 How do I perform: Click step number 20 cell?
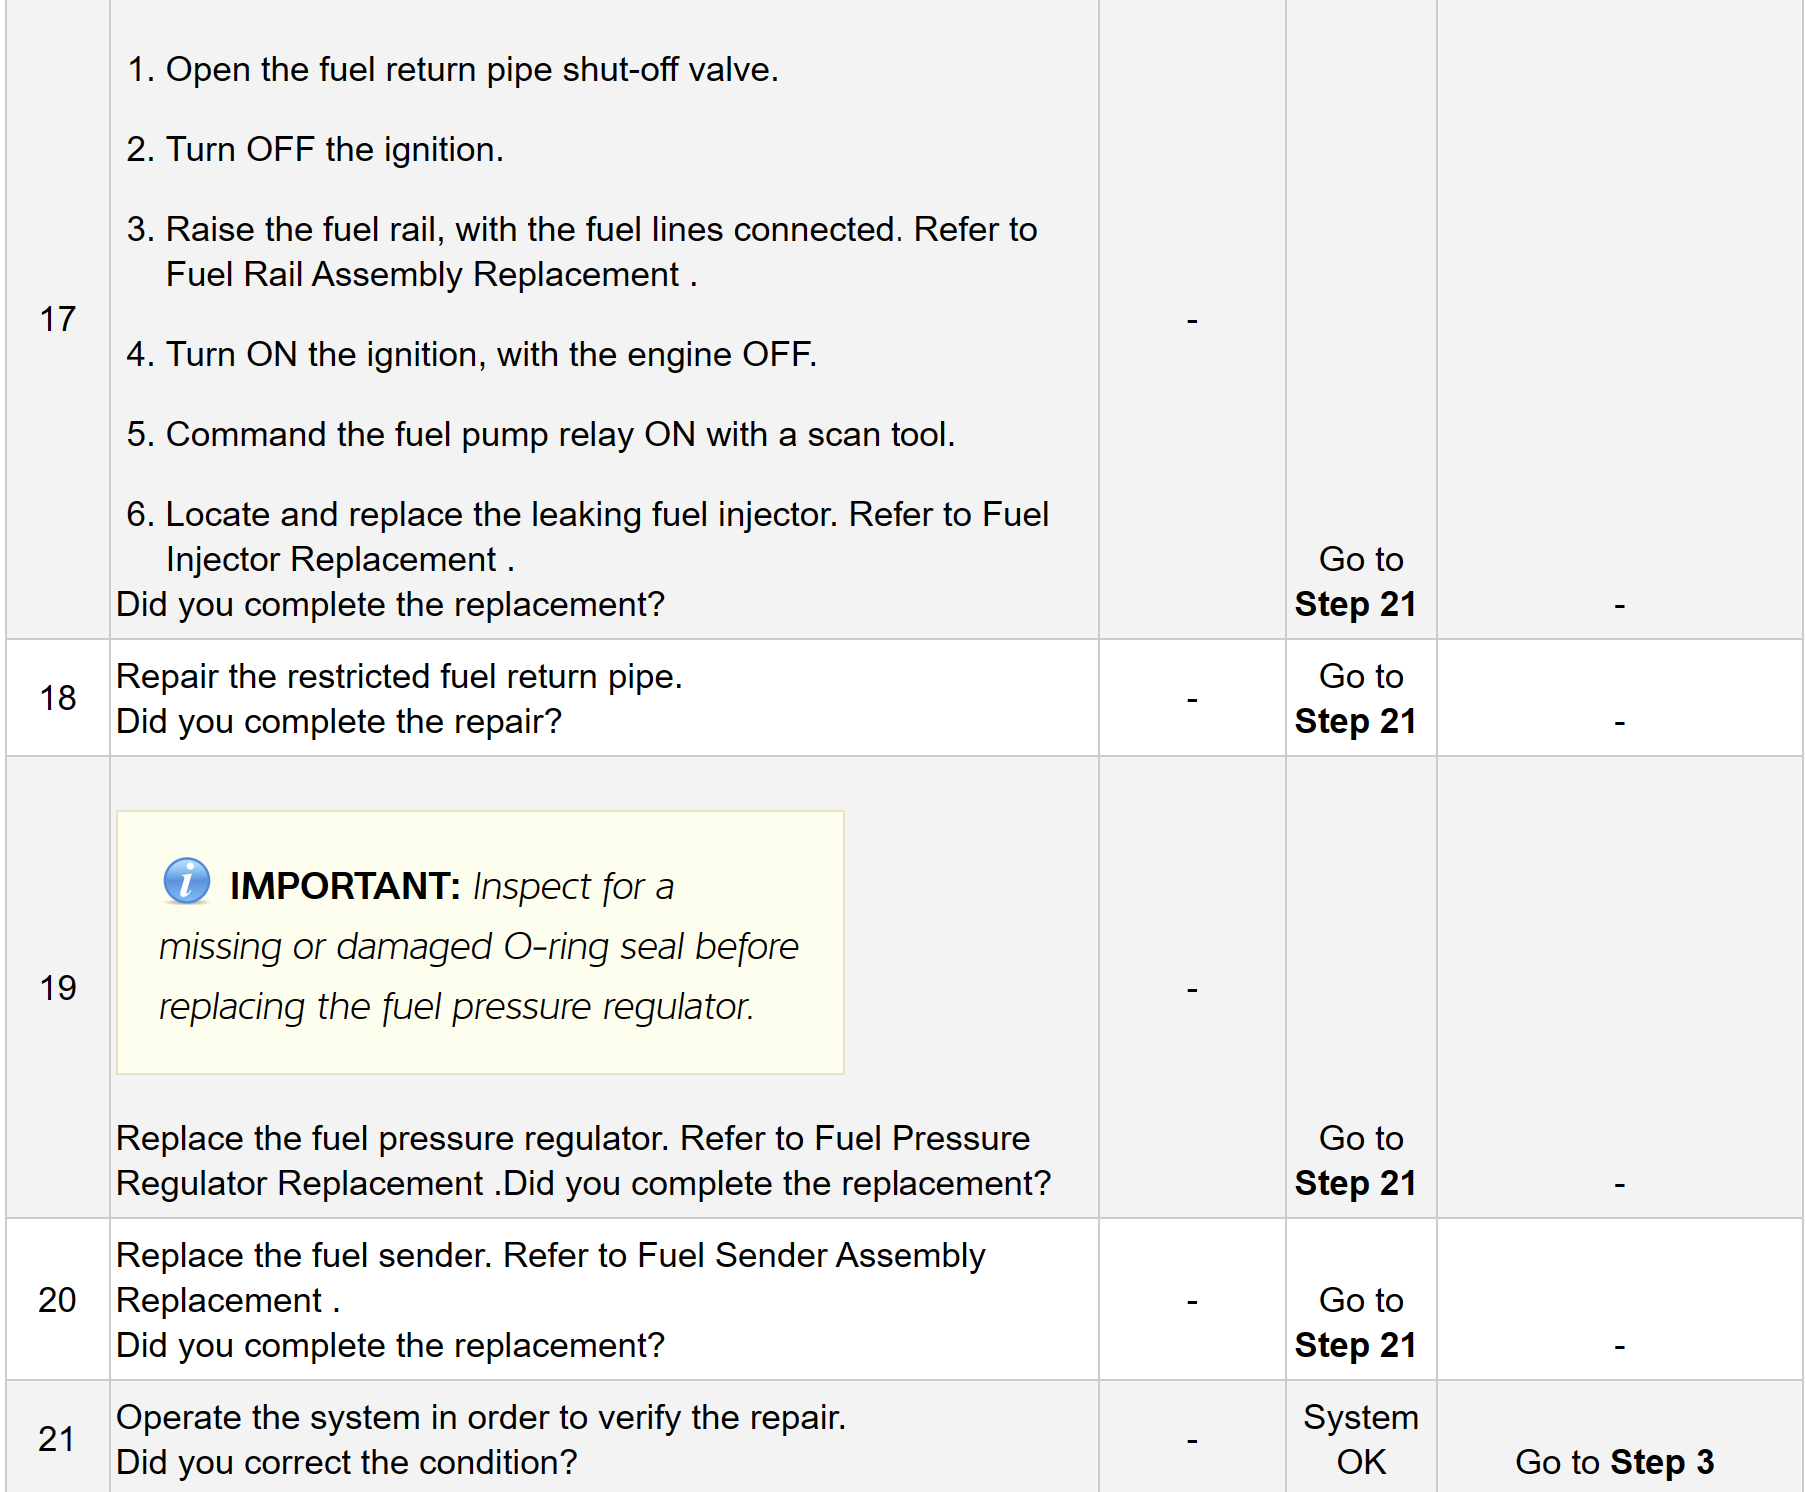(x=58, y=1300)
